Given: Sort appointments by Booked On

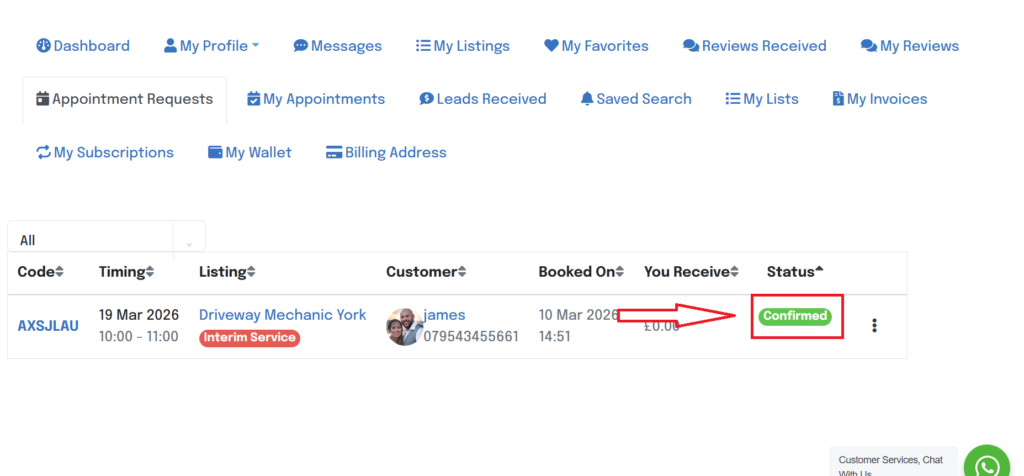Looking at the screenshot, I should [x=581, y=271].
